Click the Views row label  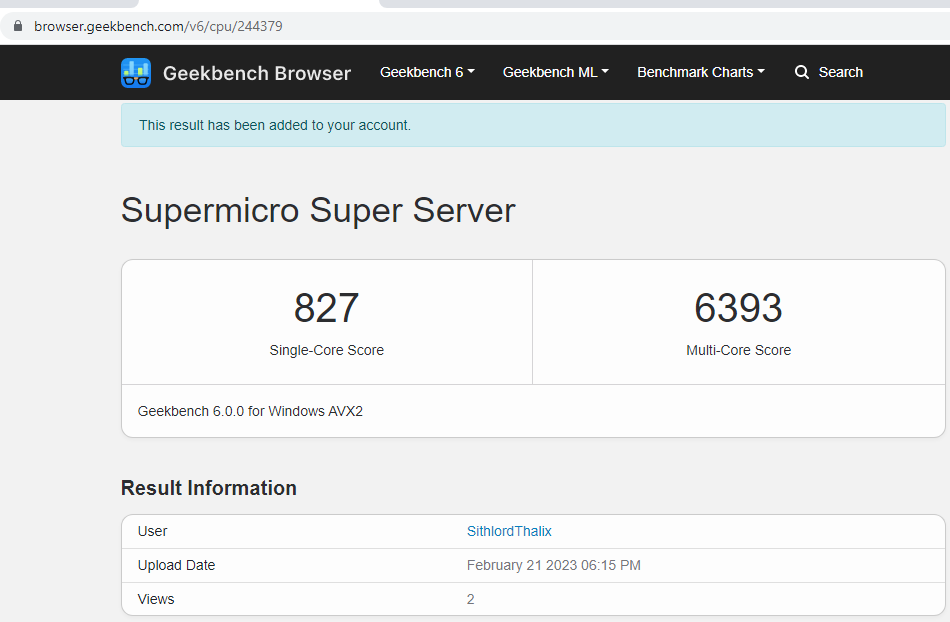[156, 599]
